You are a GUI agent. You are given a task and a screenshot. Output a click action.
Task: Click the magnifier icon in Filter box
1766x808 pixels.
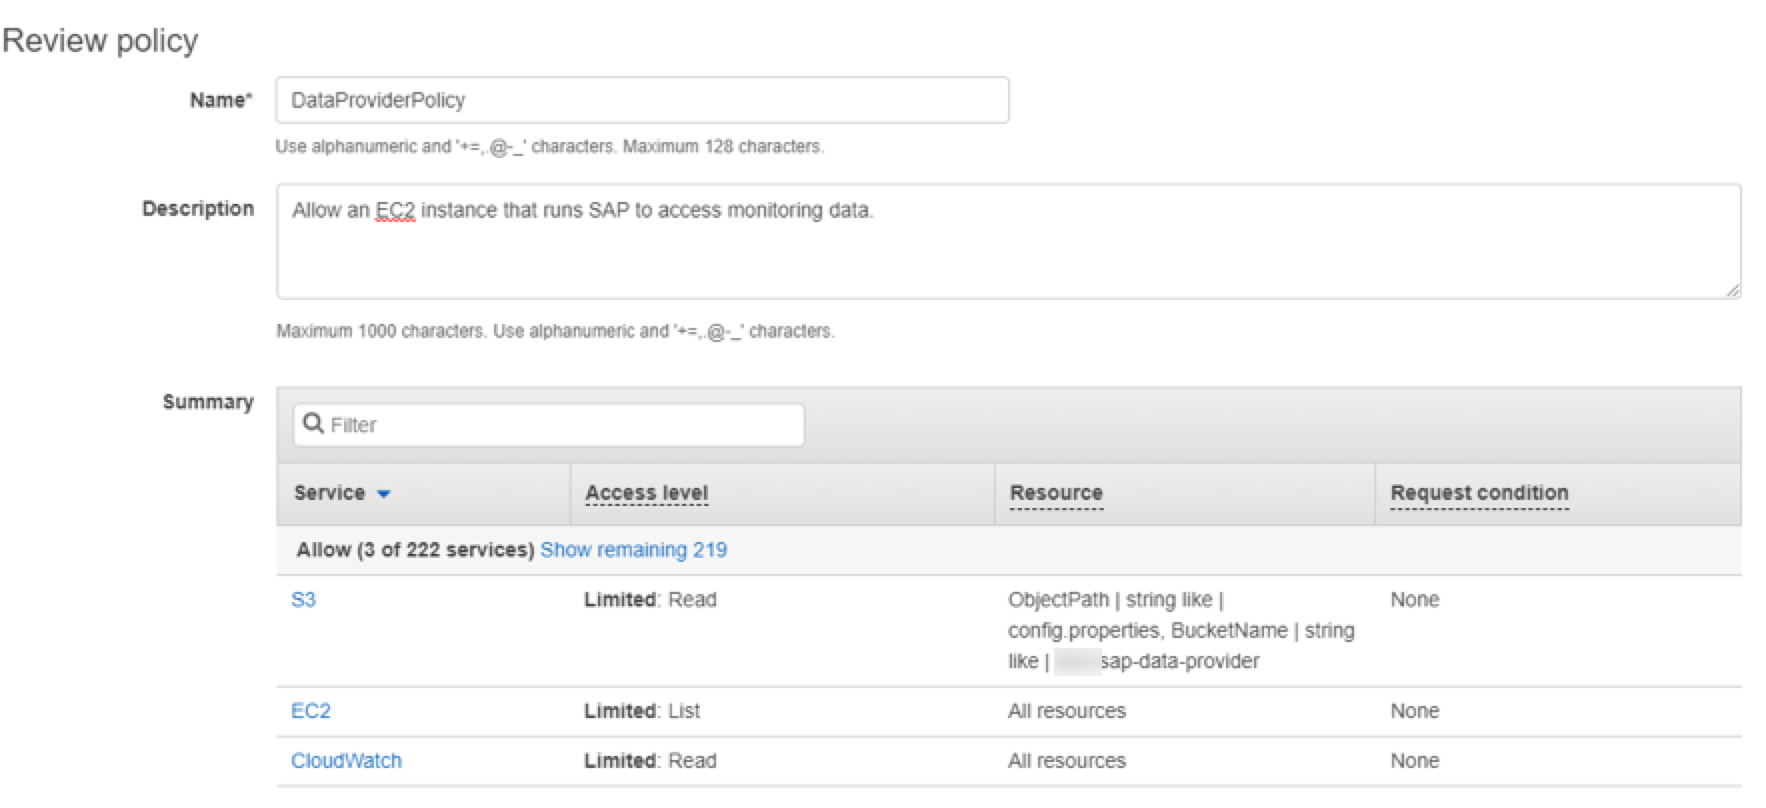coord(313,424)
